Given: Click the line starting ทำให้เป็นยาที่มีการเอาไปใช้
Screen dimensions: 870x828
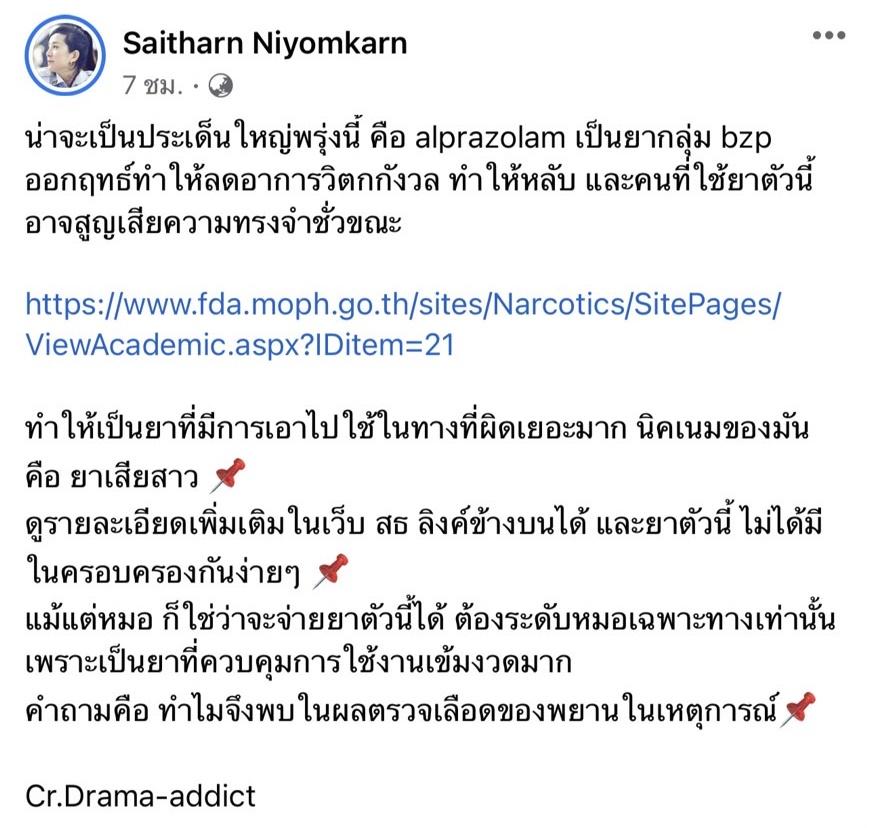Looking at the screenshot, I should tap(417, 428).
